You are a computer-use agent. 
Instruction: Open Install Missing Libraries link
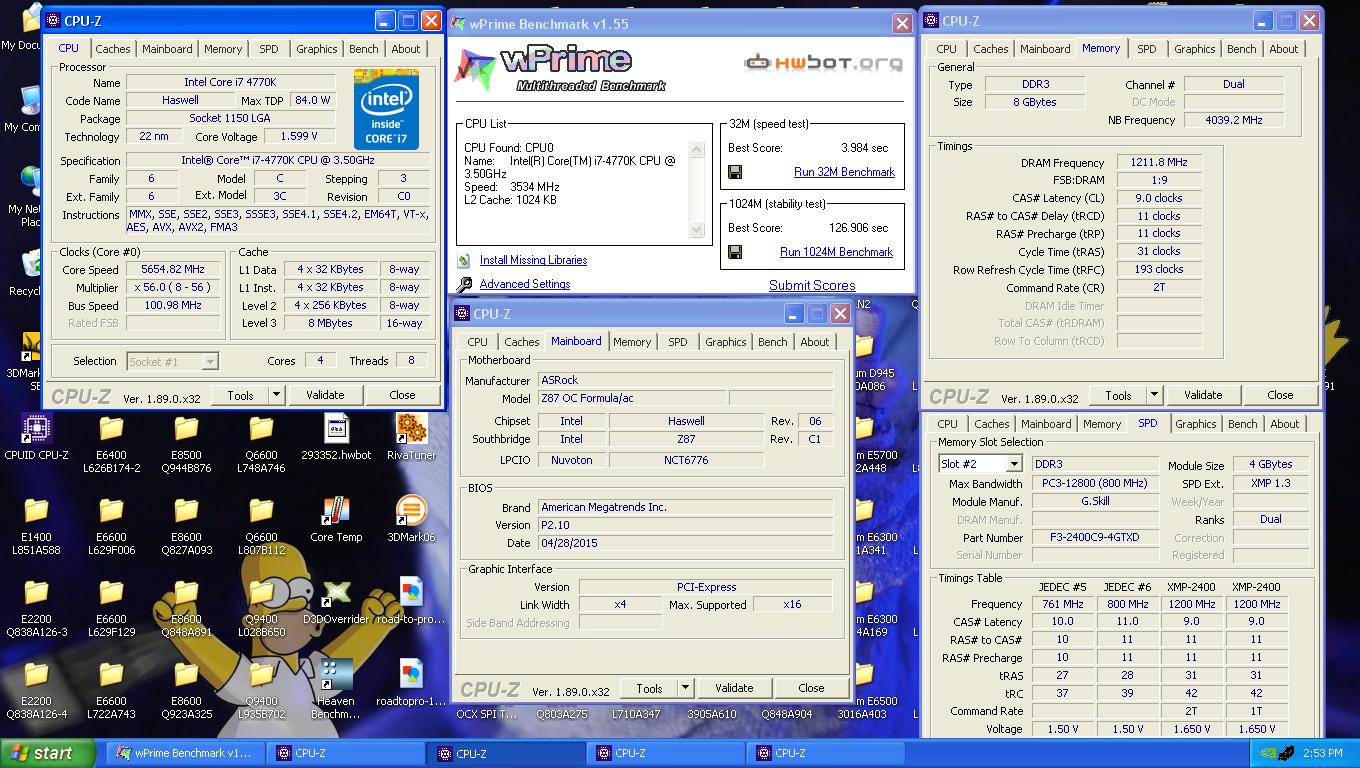pos(533,260)
